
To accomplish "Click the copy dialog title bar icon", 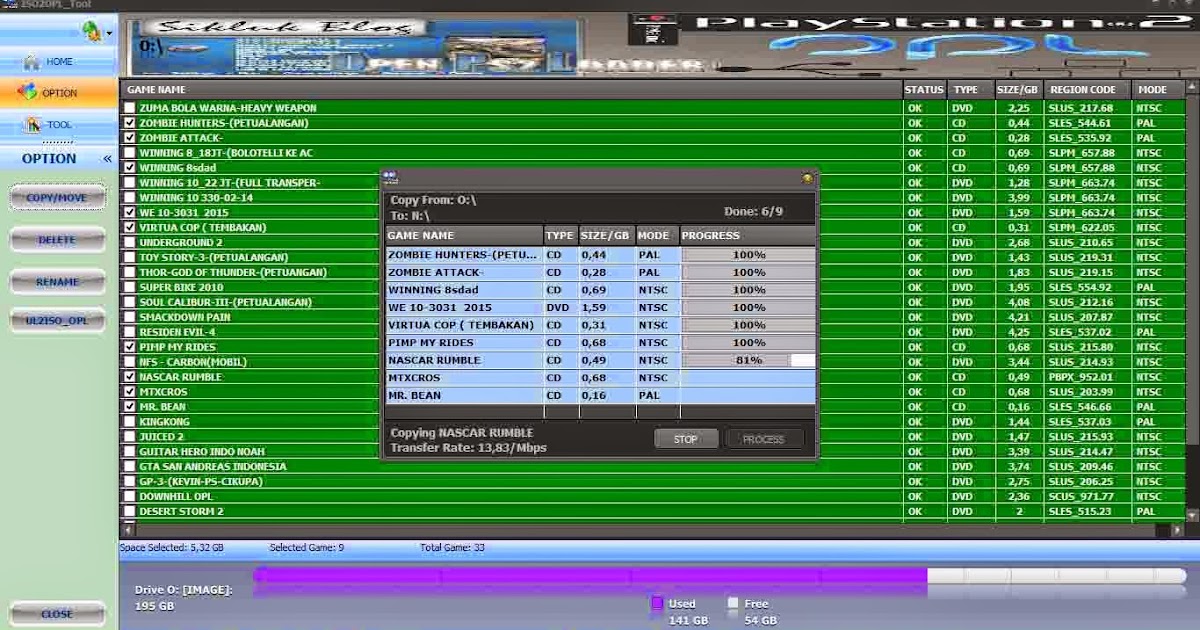I will [390, 177].
